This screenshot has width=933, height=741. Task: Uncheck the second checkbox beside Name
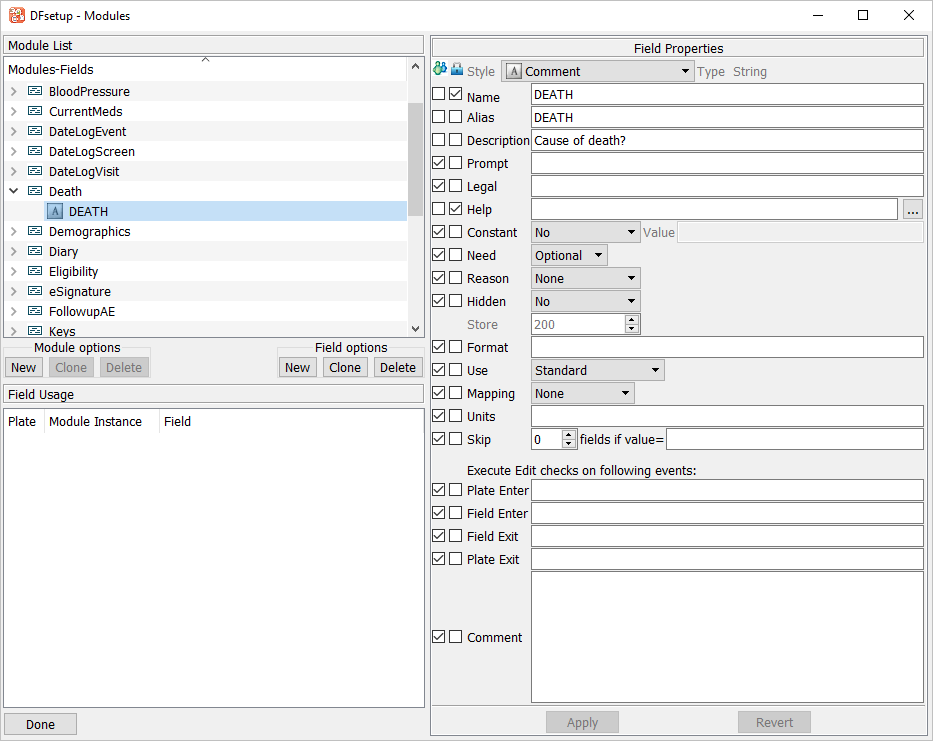click(456, 94)
